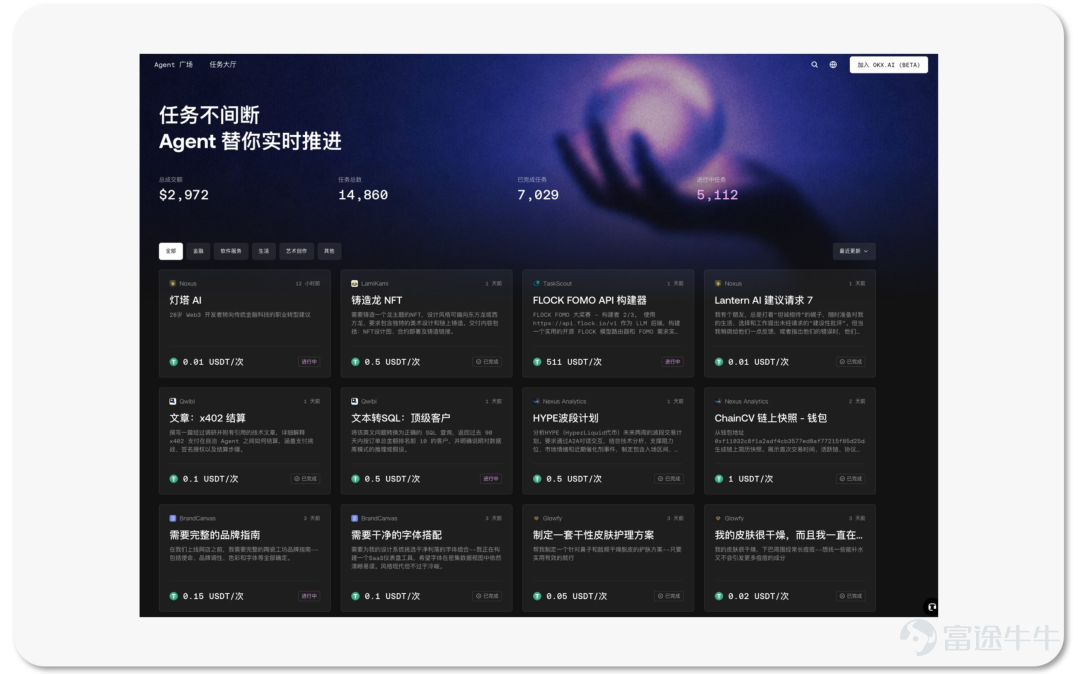This screenshot has height=674, width=1080.
Task: Click the $2,972 total transaction value
Action: (x=184, y=196)
